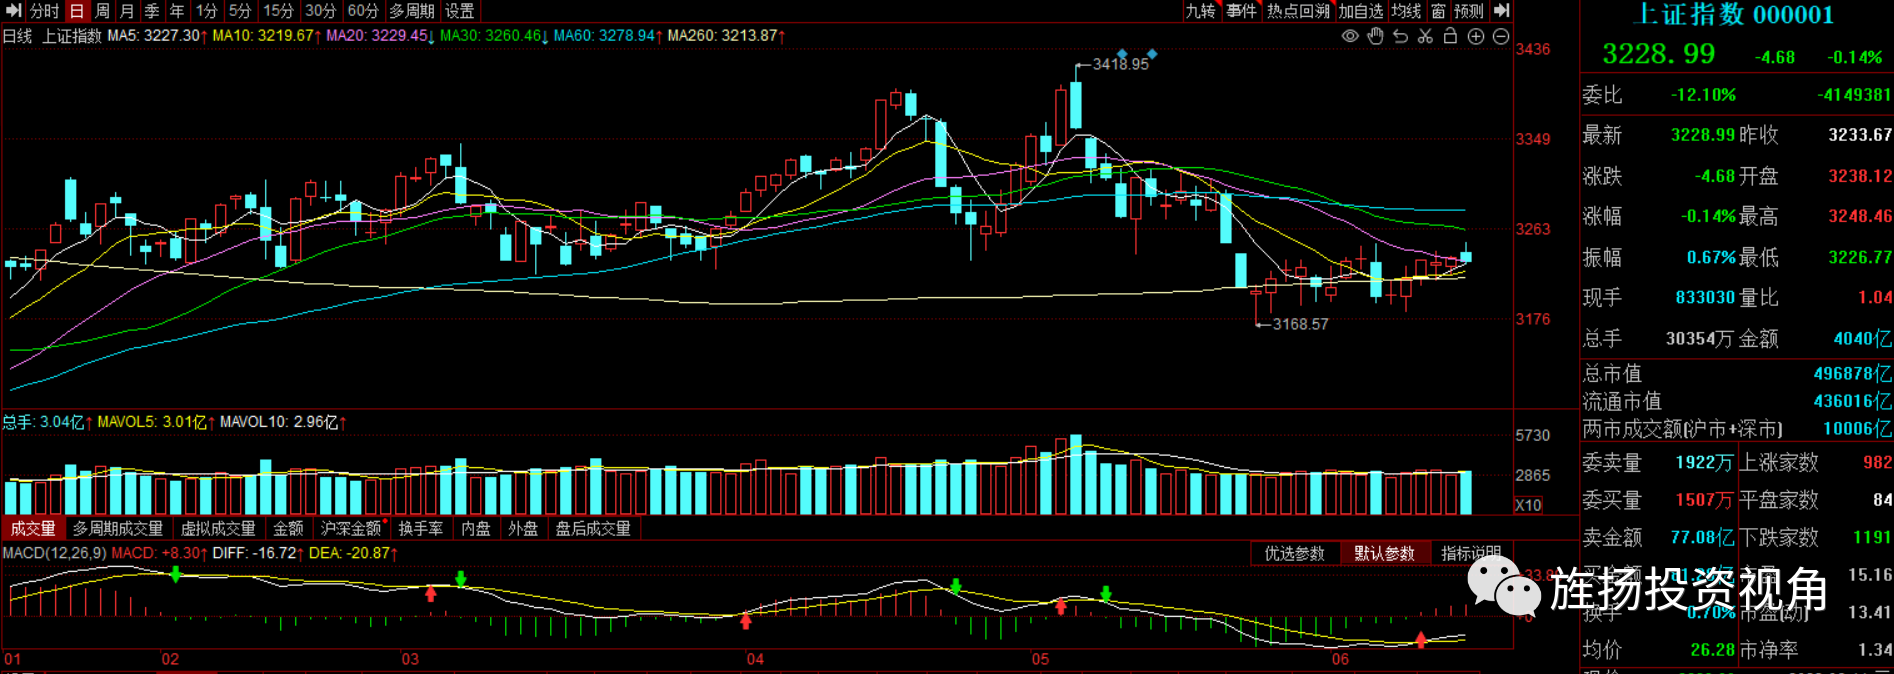Toggle the chart lock icon
Viewport: 1894px width, 674px height.
tap(1450, 36)
